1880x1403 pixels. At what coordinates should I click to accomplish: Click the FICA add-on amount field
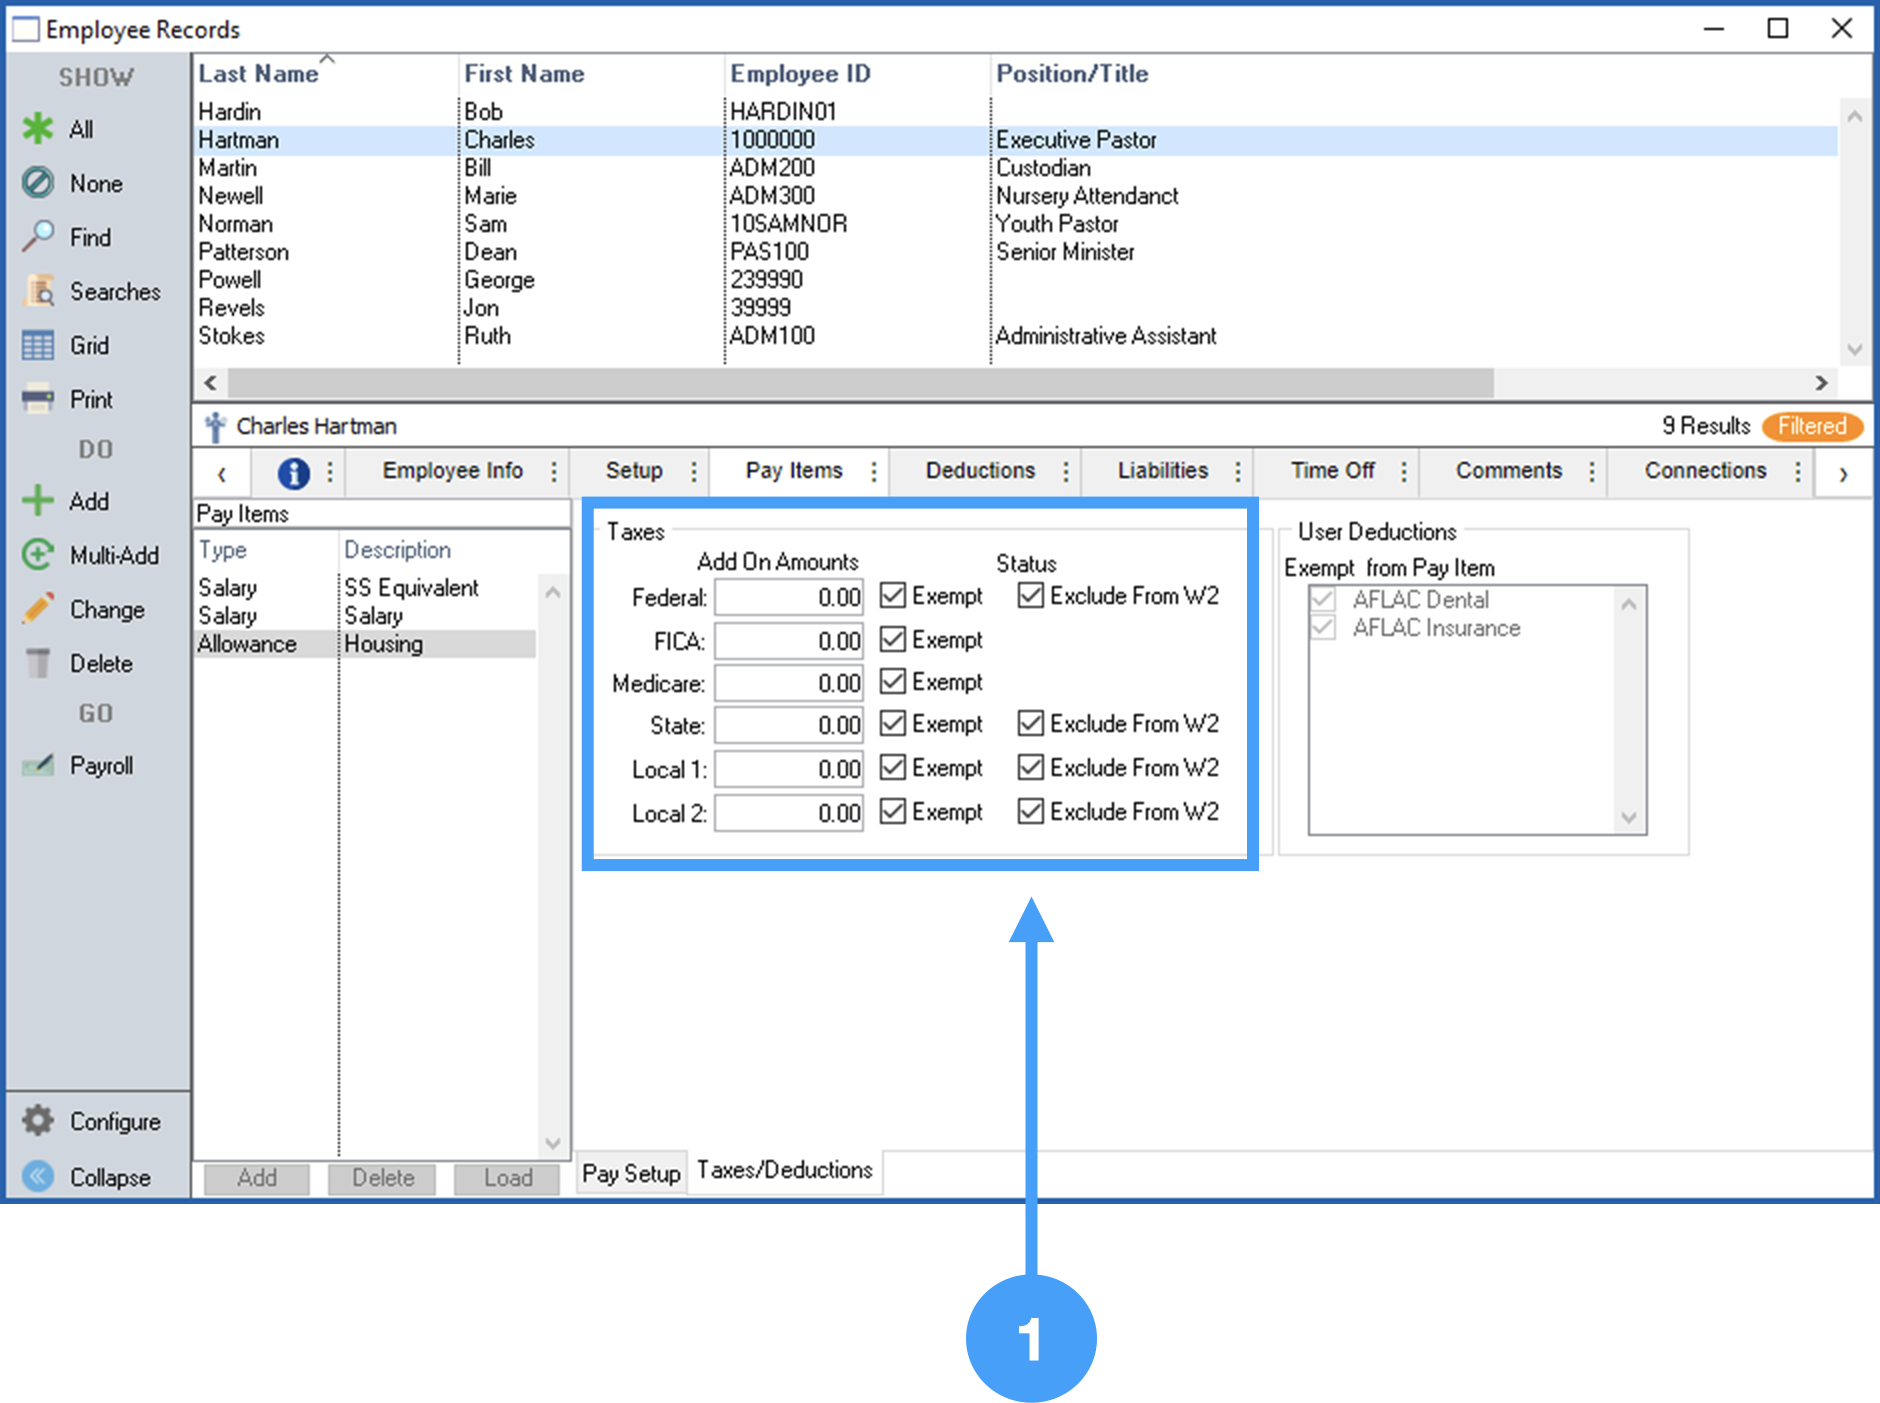click(789, 641)
